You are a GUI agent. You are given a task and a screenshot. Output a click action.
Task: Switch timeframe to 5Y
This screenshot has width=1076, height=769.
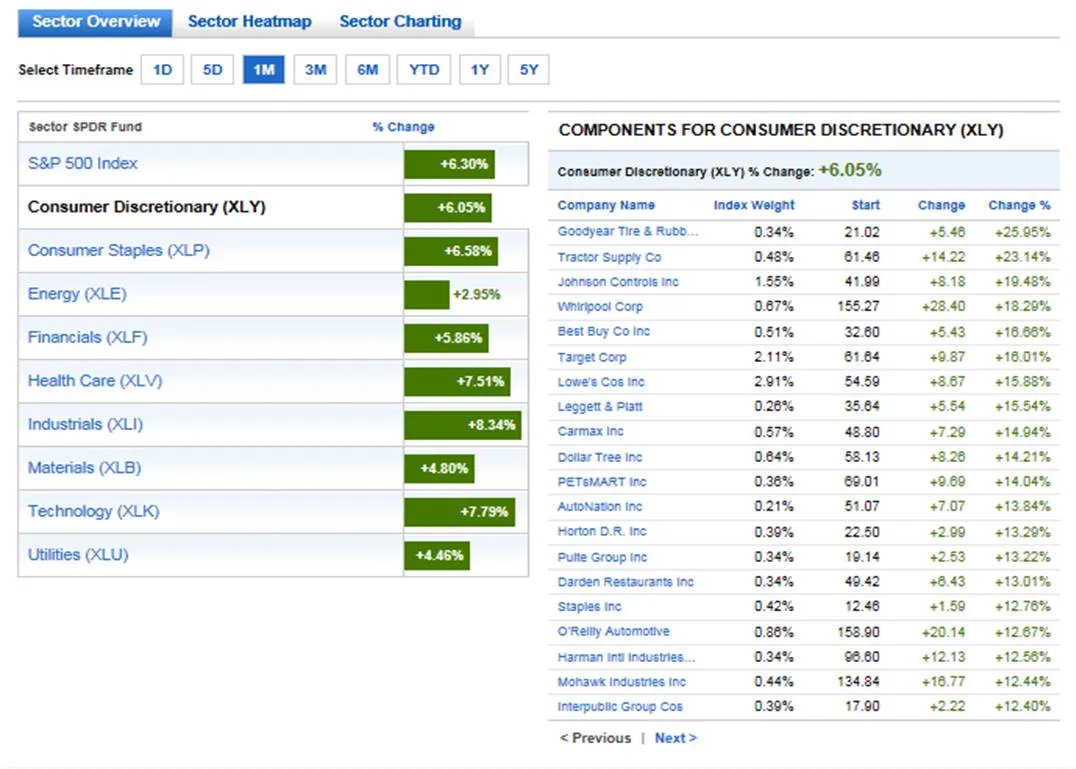pos(529,70)
